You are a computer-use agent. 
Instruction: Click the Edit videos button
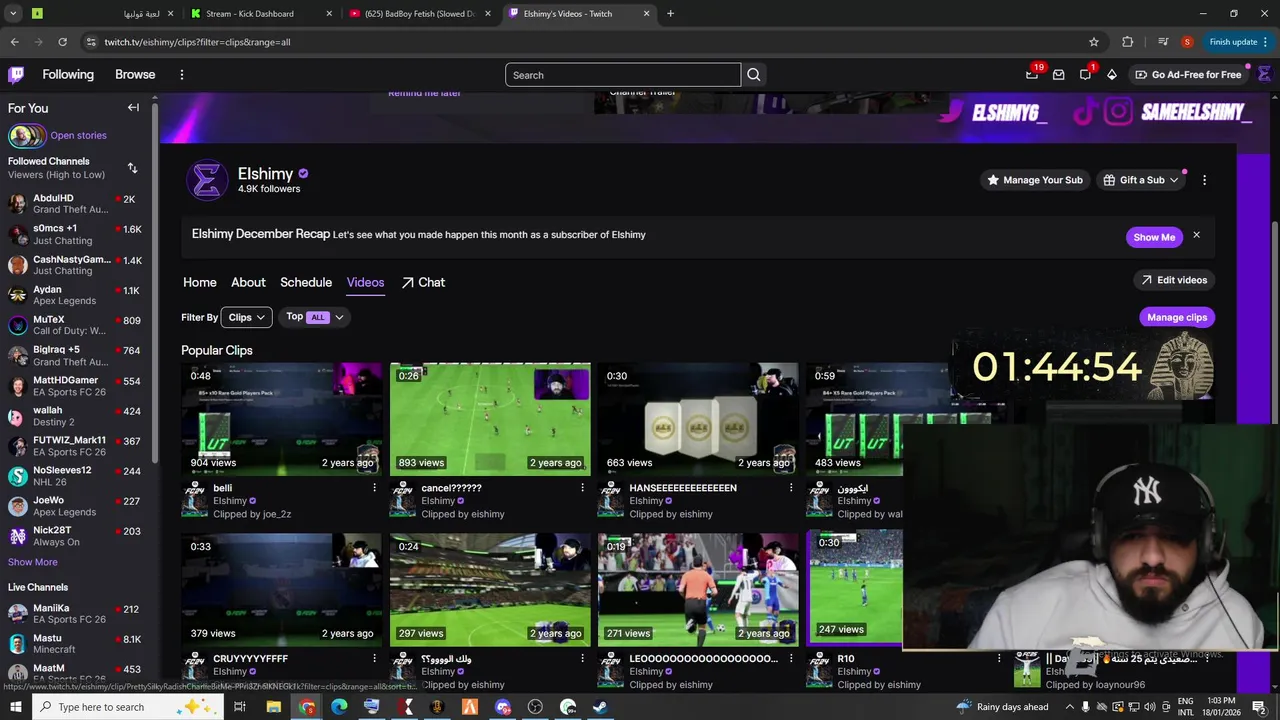[x=1174, y=280]
